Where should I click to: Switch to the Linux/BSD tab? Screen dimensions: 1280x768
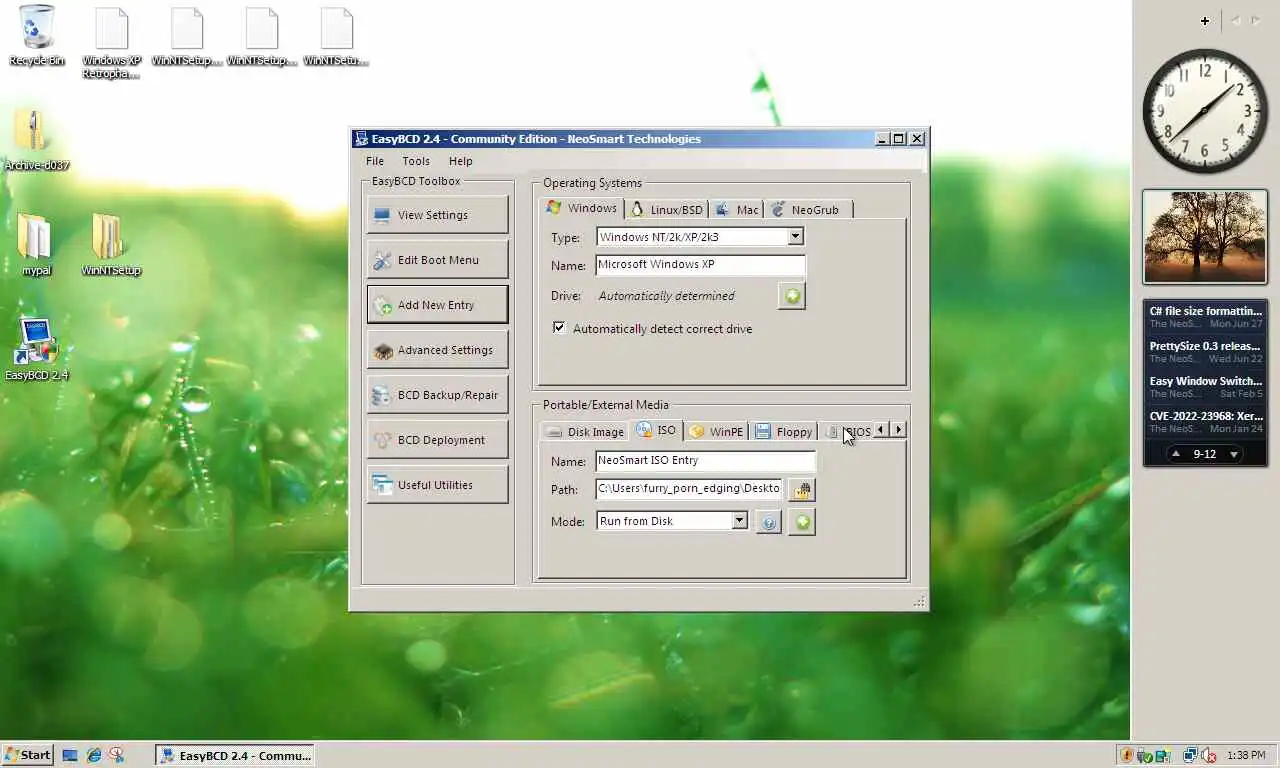point(667,210)
